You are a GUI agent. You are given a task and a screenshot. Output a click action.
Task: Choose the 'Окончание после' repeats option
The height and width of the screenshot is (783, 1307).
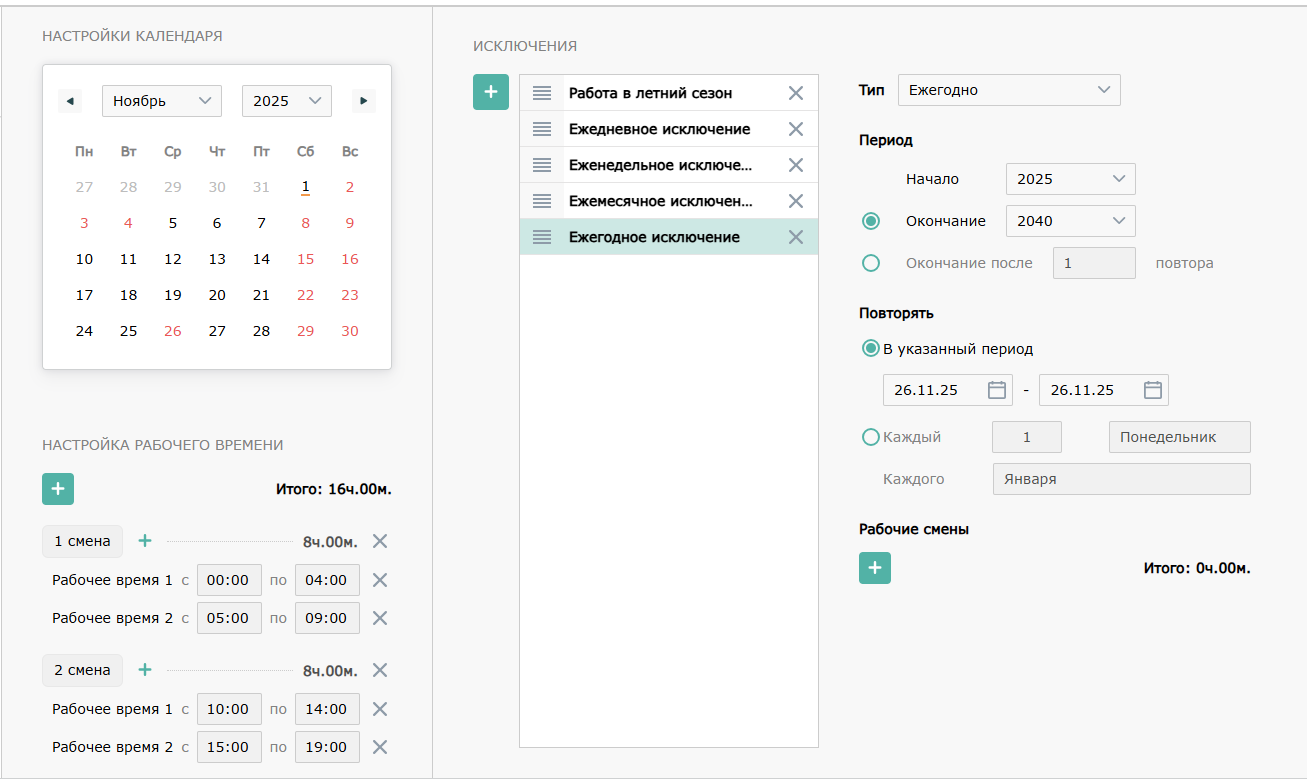(871, 263)
